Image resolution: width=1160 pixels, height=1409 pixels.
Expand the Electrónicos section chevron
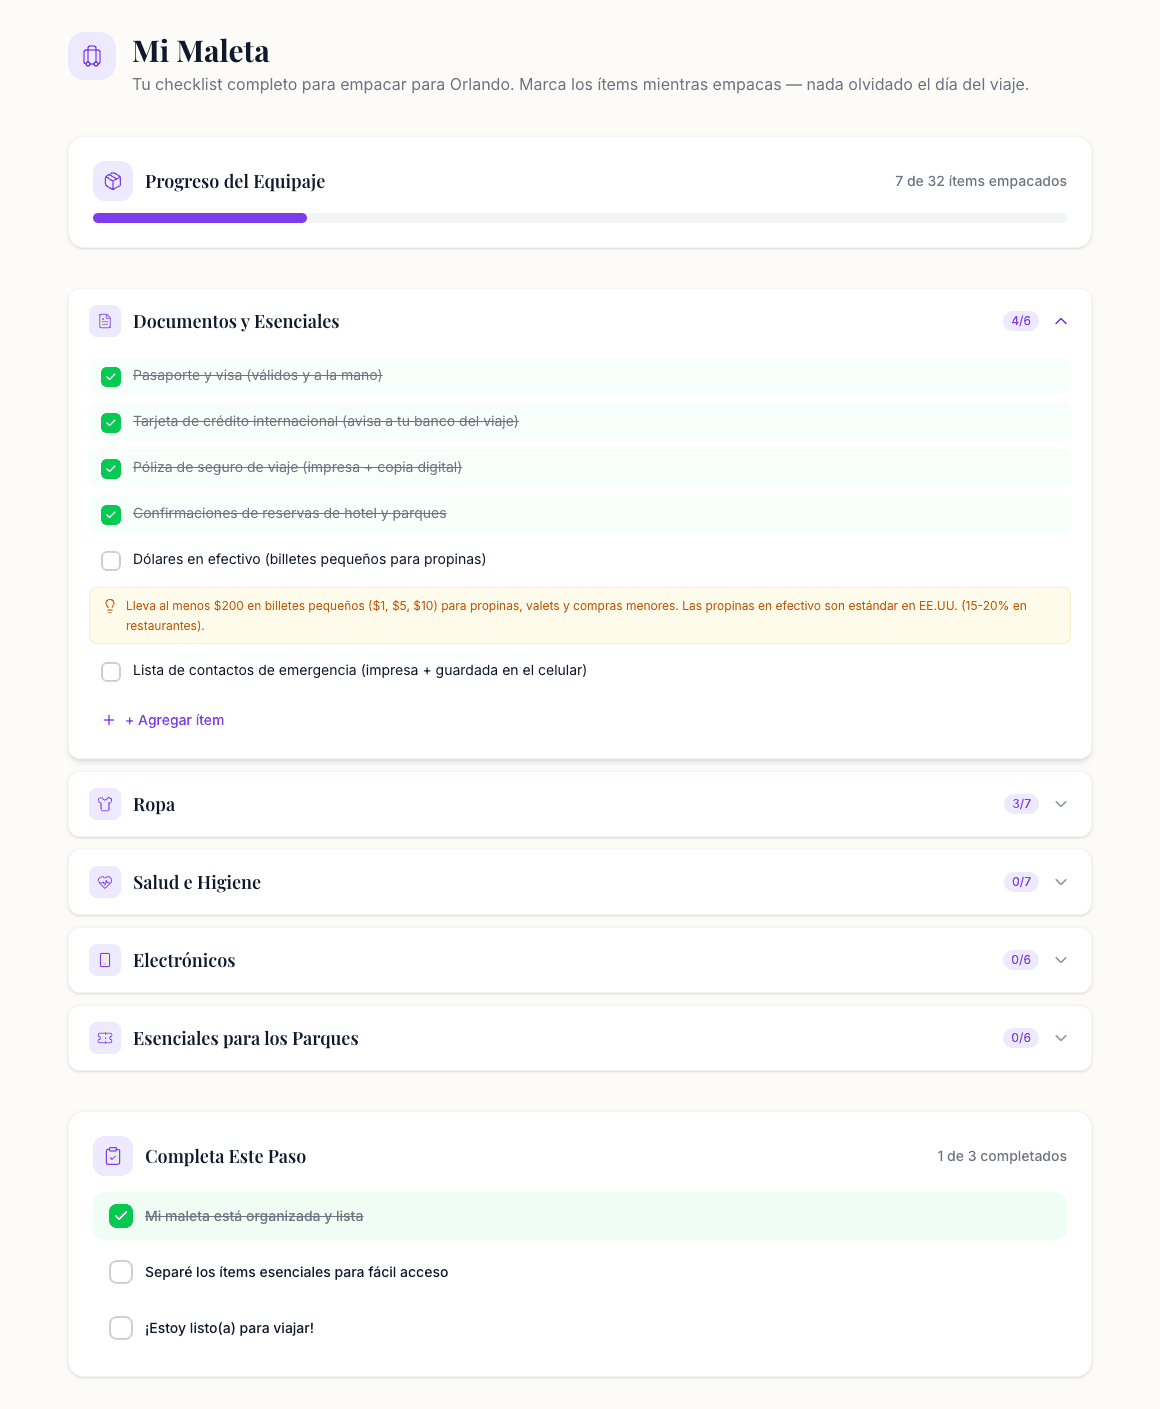coord(1061,960)
